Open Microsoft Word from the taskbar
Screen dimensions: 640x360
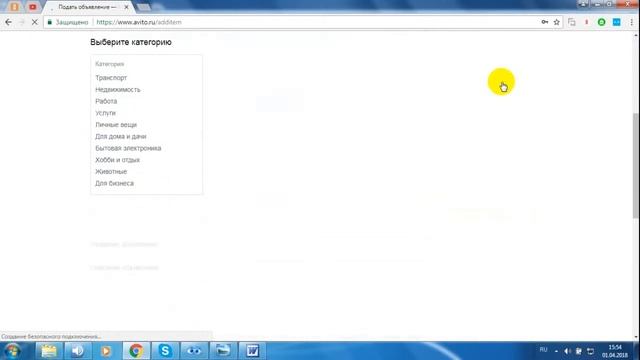(252, 351)
